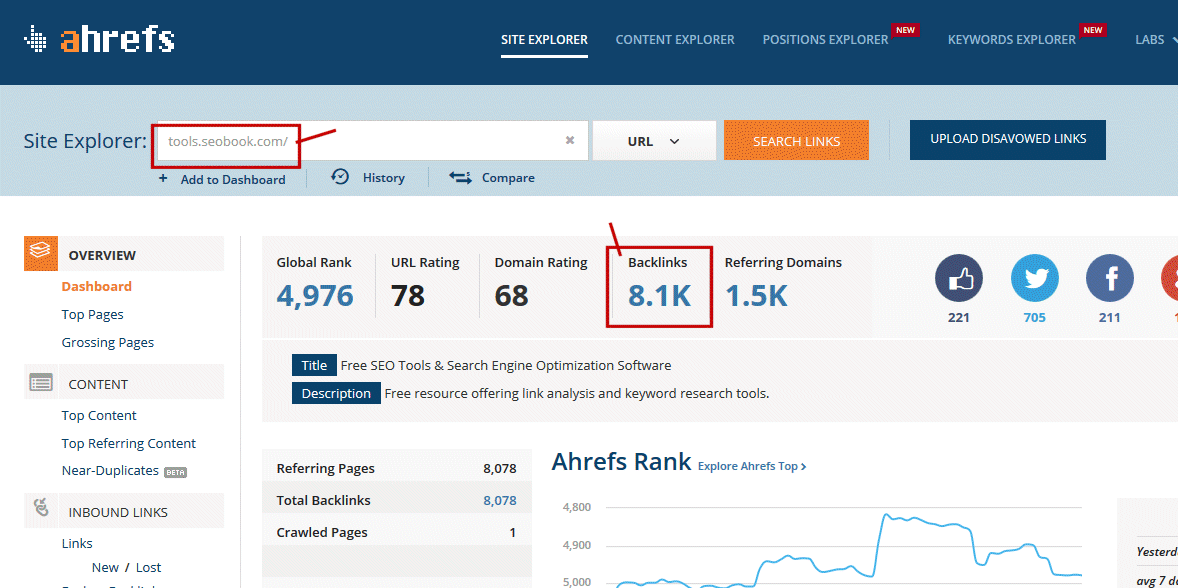The width and height of the screenshot is (1178, 588).
Task: Click the Crawled Pages row label
Action: click(322, 532)
